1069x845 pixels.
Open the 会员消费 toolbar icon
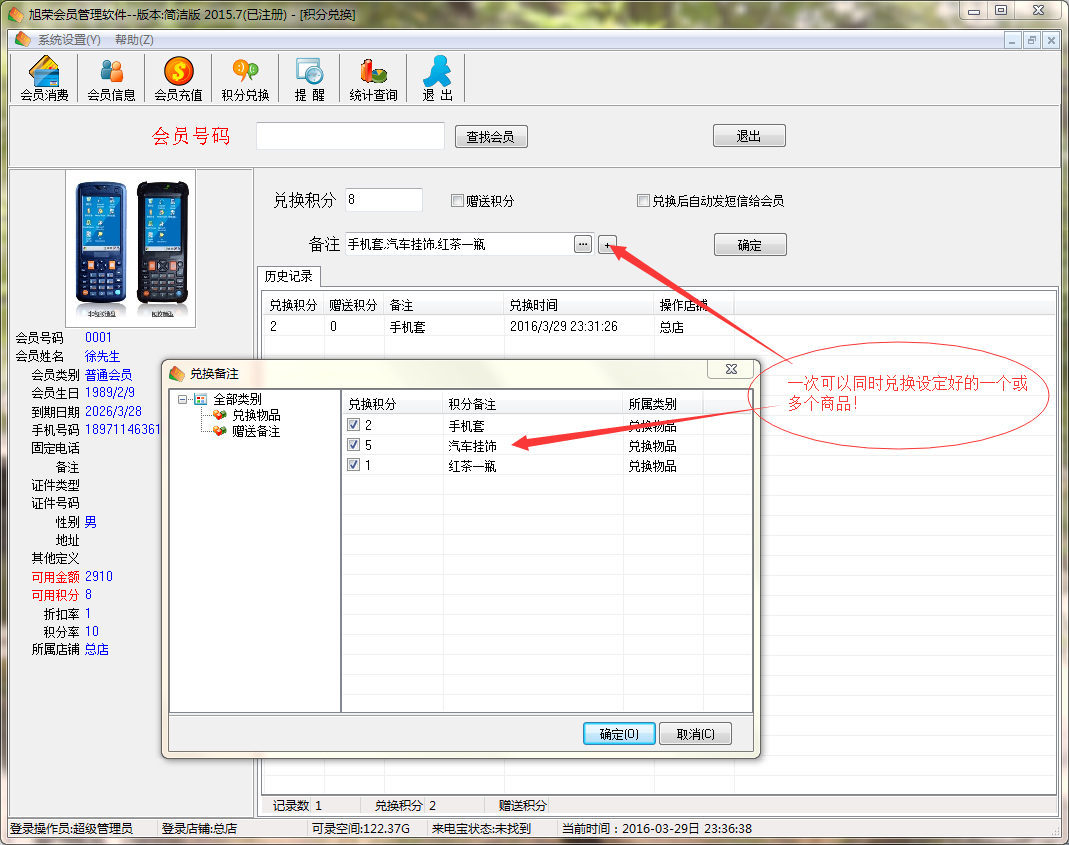pos(44,78)
